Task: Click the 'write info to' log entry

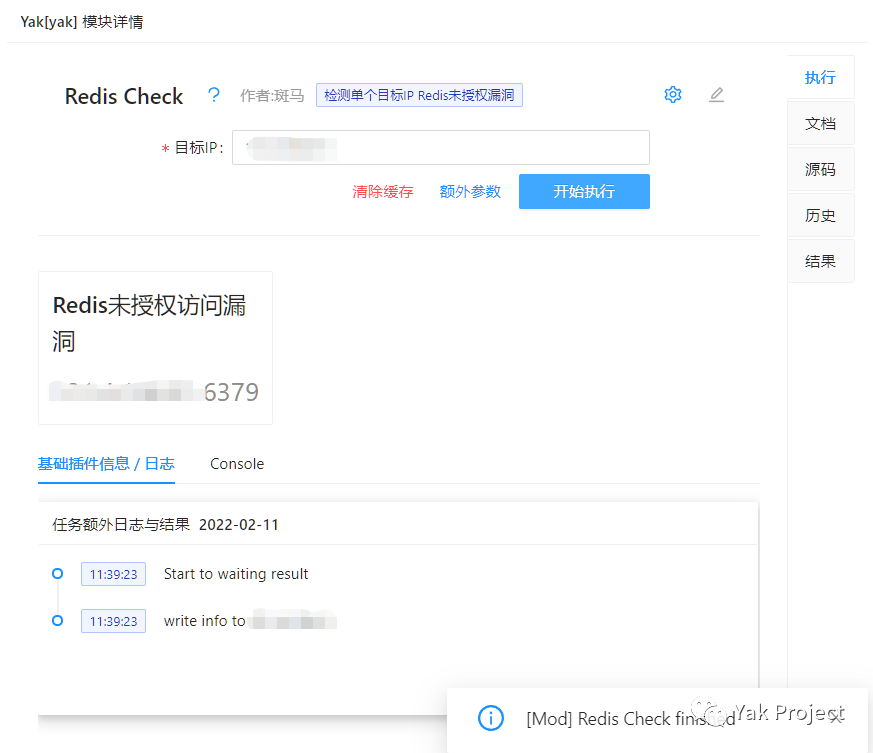Action: tap(204, 621)
